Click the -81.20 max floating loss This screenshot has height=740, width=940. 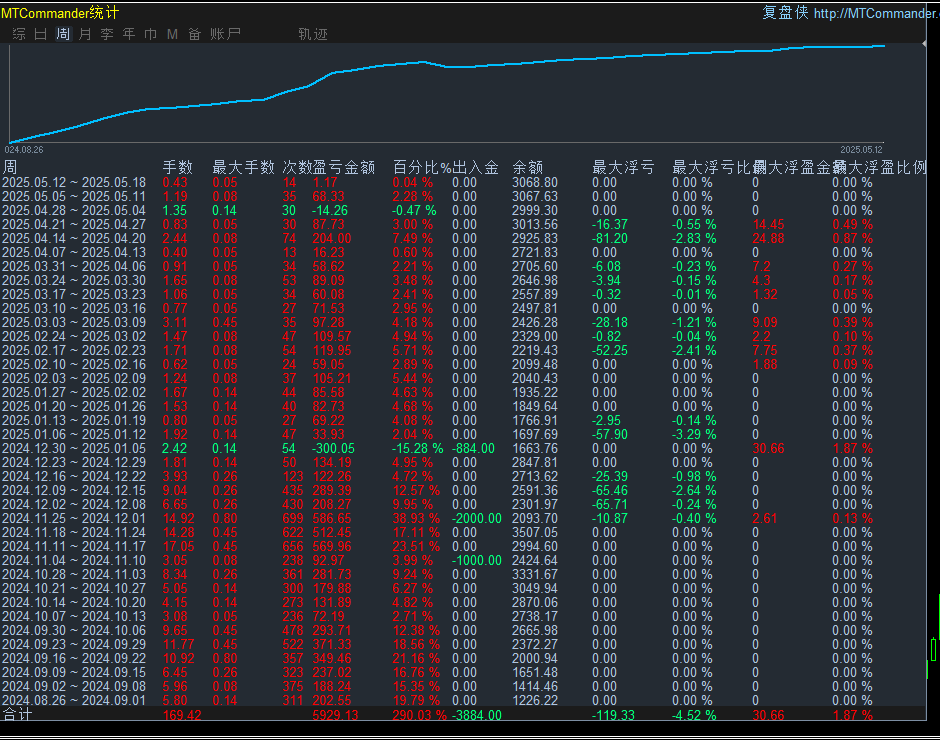(x=610, y=238)
